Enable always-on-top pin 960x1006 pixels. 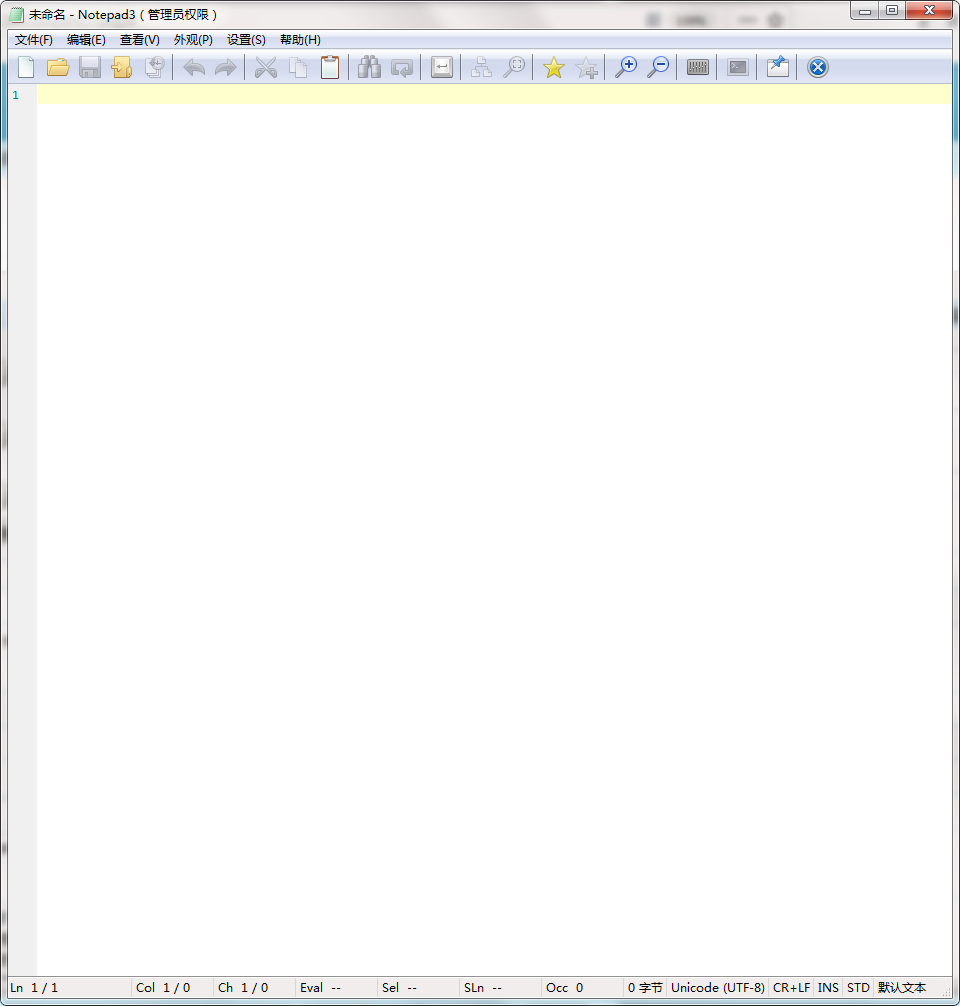click(x=777, y=67)
